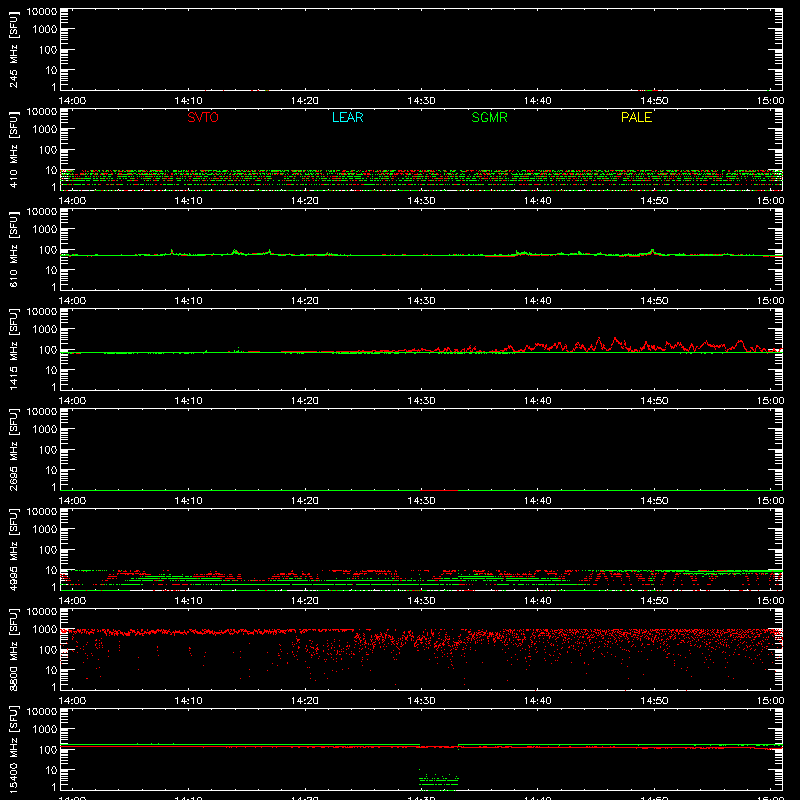Click the 10 tick label on 1415 MHz axis
800x800 pixels.
coord(51,370)
